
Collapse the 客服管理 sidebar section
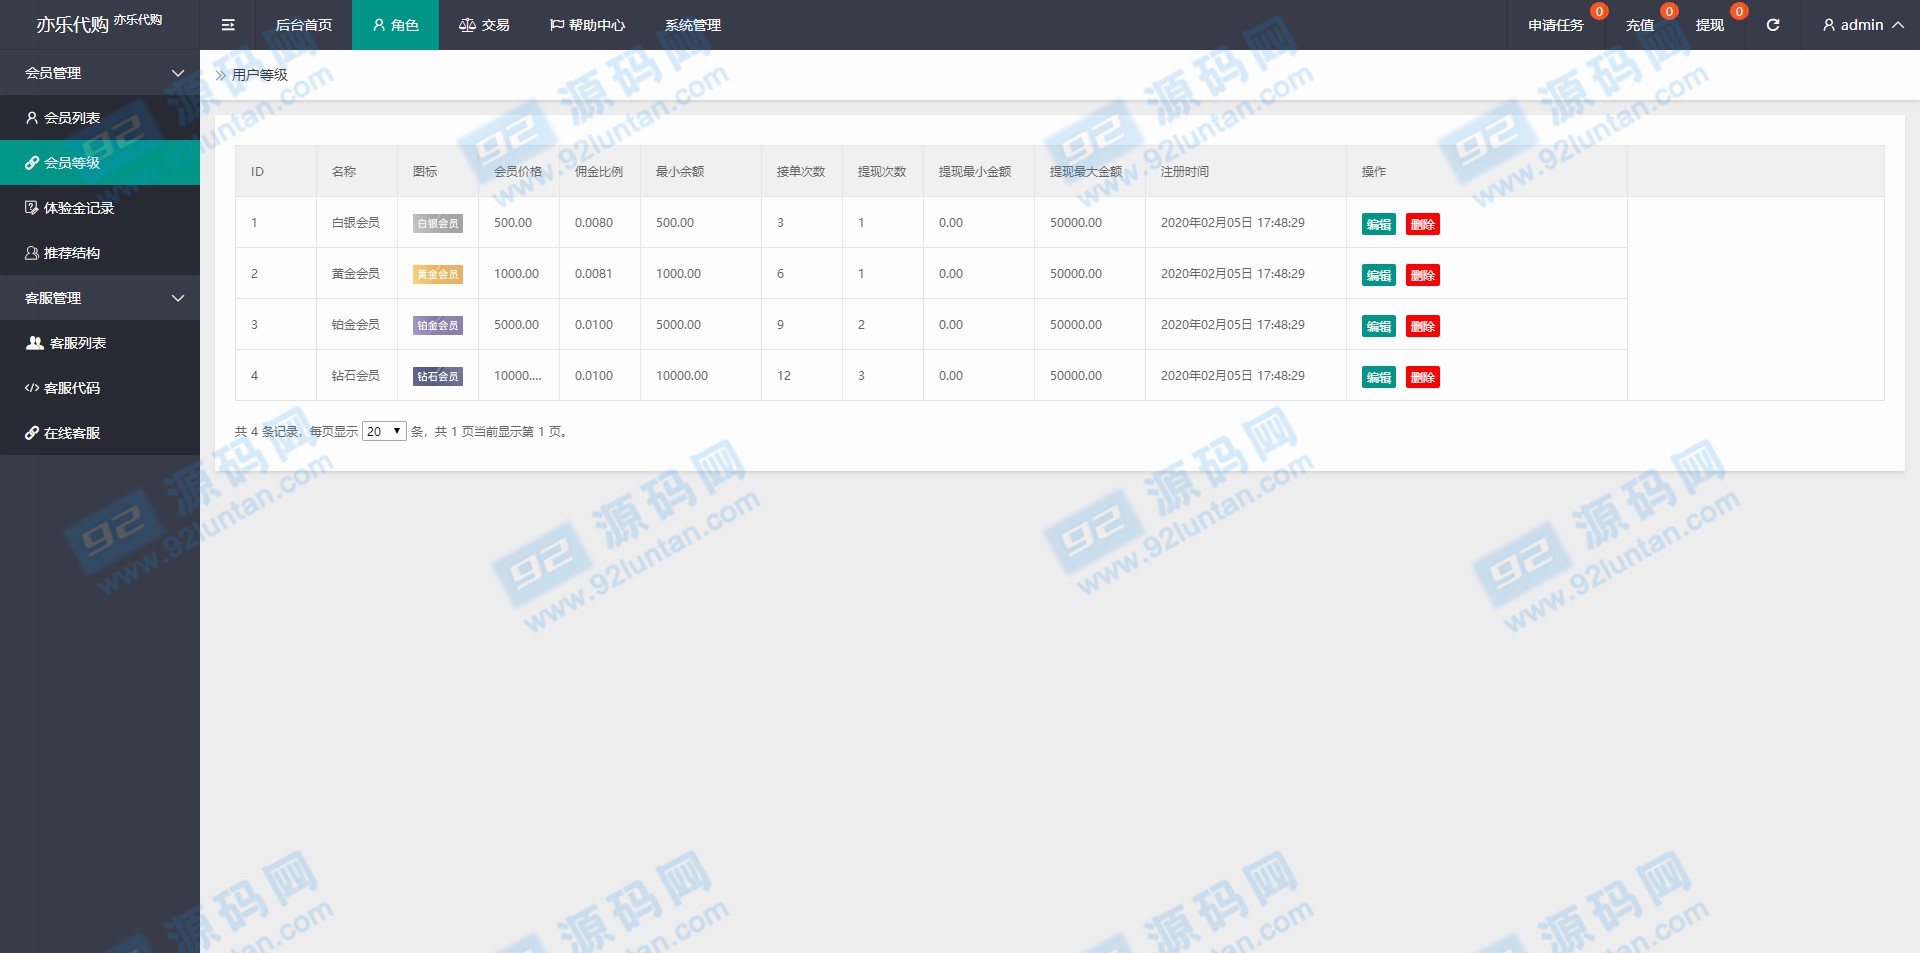click(x=100, y=298)
